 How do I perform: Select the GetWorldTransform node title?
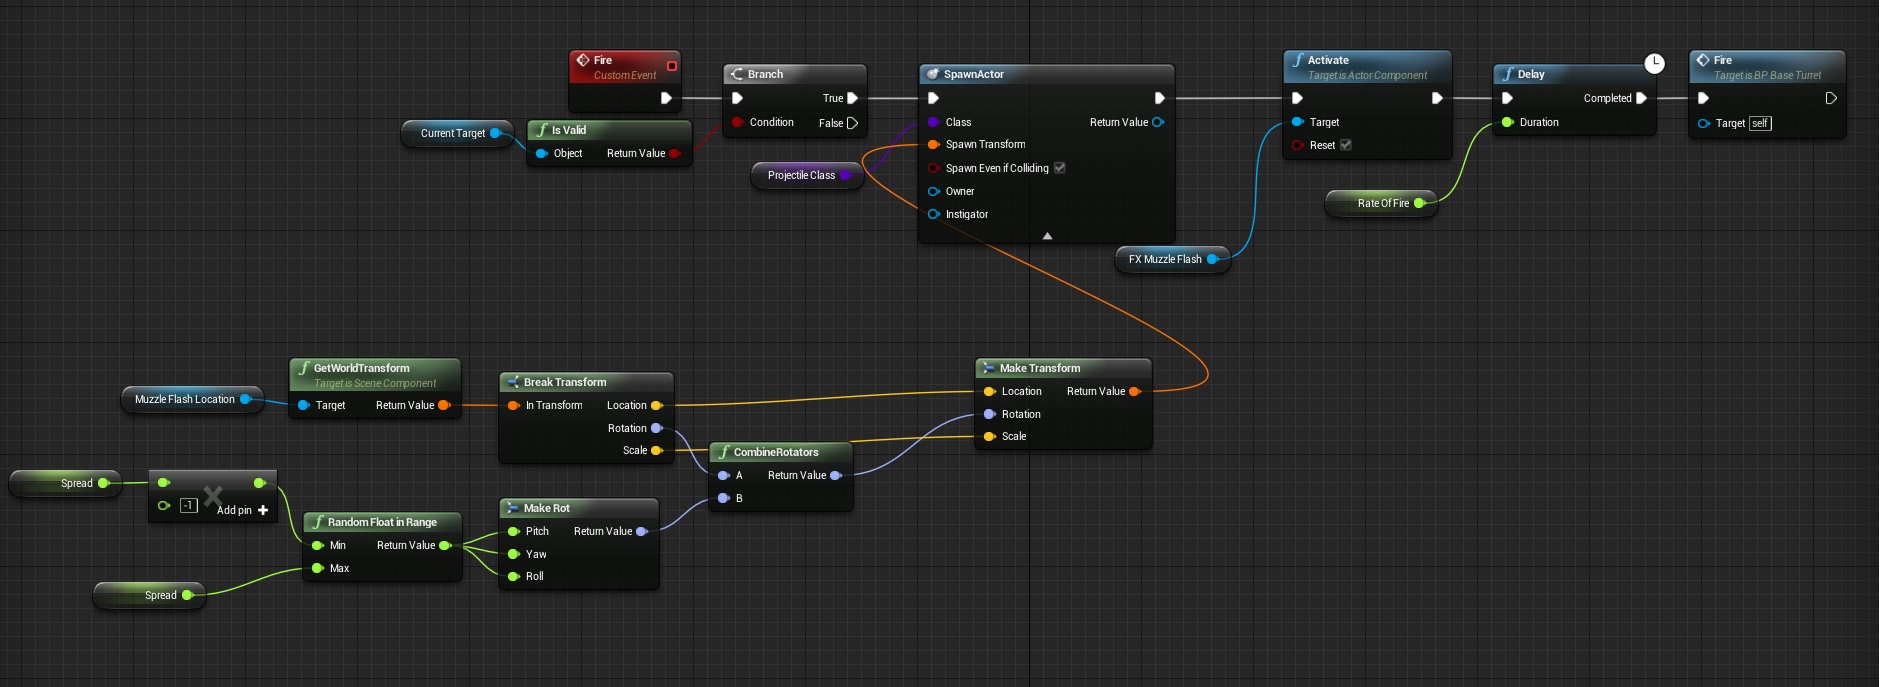pos(362,368)
